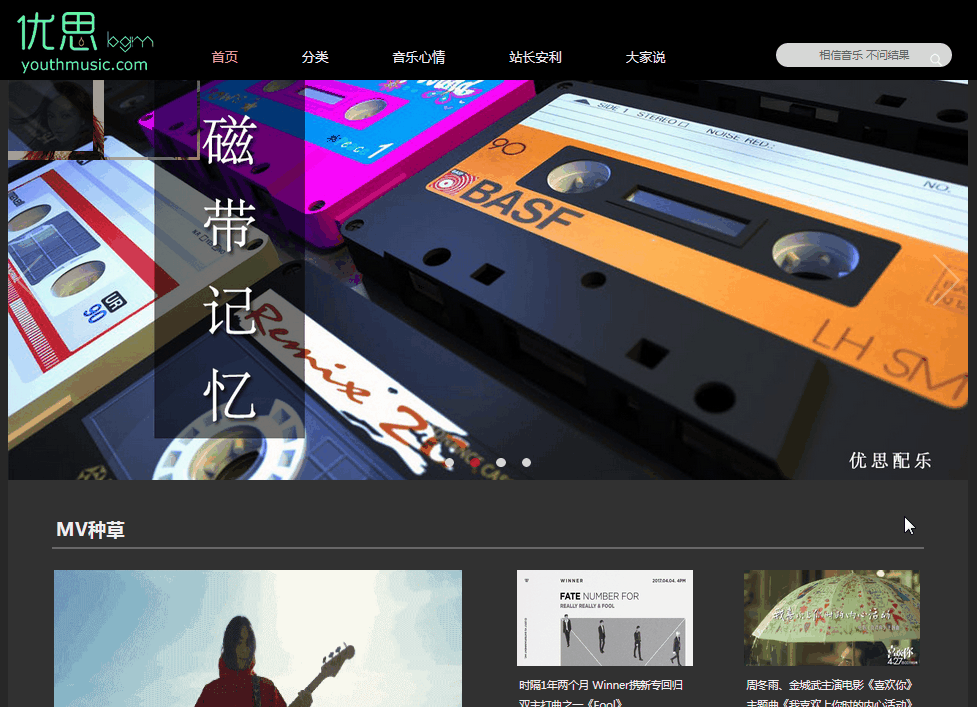
Task: Select the third carousel dot
Action: [x=501, y=462]
